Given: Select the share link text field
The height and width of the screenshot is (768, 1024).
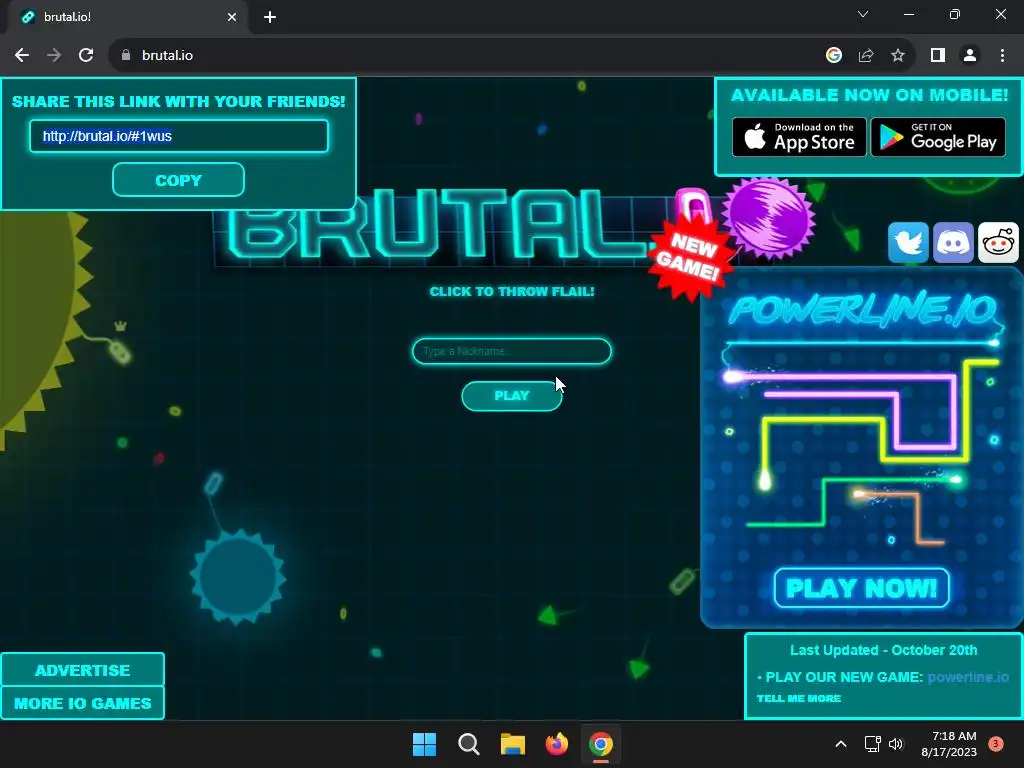Looking at the screenshot, I should tap(178, 136).
